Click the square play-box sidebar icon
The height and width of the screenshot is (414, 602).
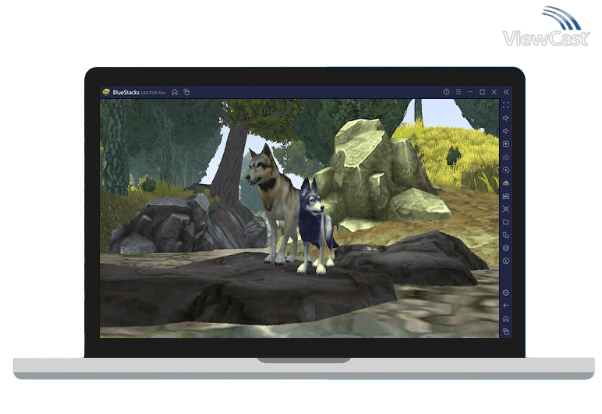(506, 144)
